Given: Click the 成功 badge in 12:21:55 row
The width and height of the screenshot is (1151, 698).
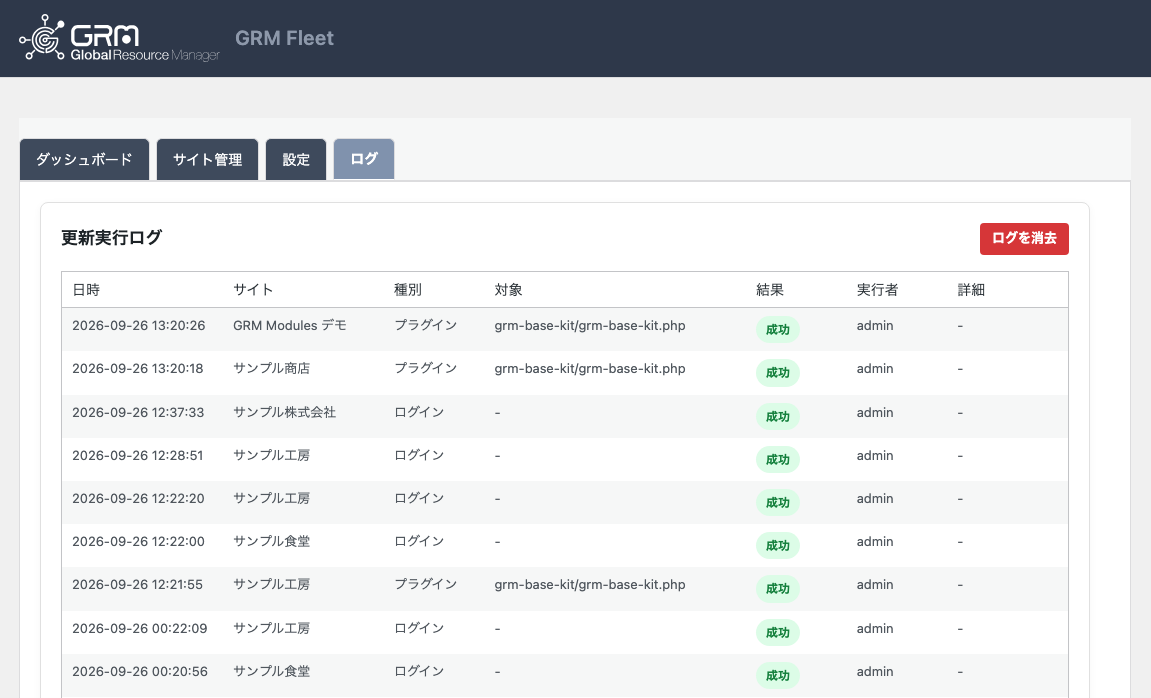Looking at the screenshot, I should pos(777,589).
